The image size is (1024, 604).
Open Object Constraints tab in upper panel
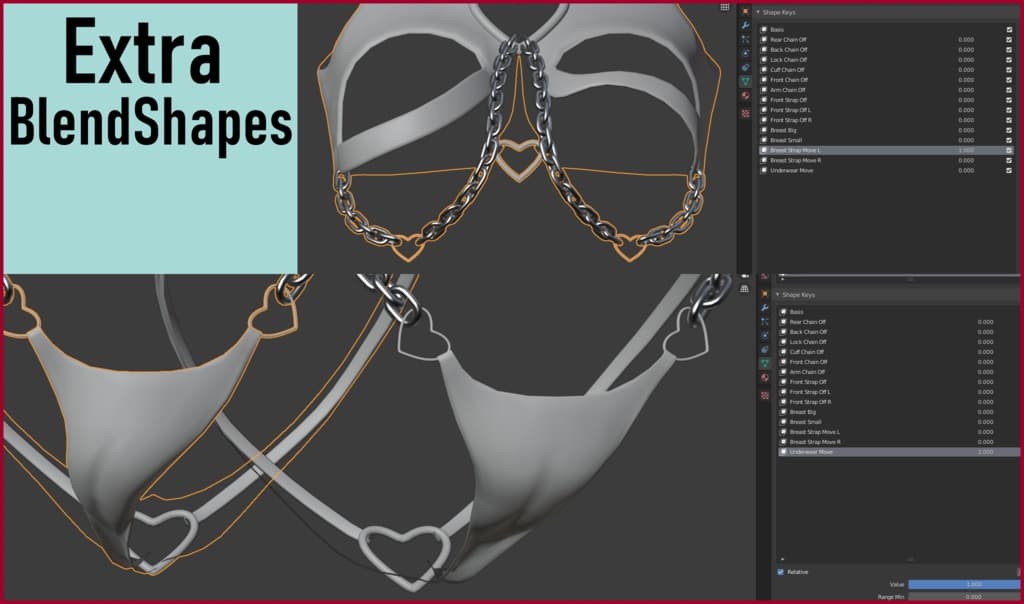click(745, 67)
